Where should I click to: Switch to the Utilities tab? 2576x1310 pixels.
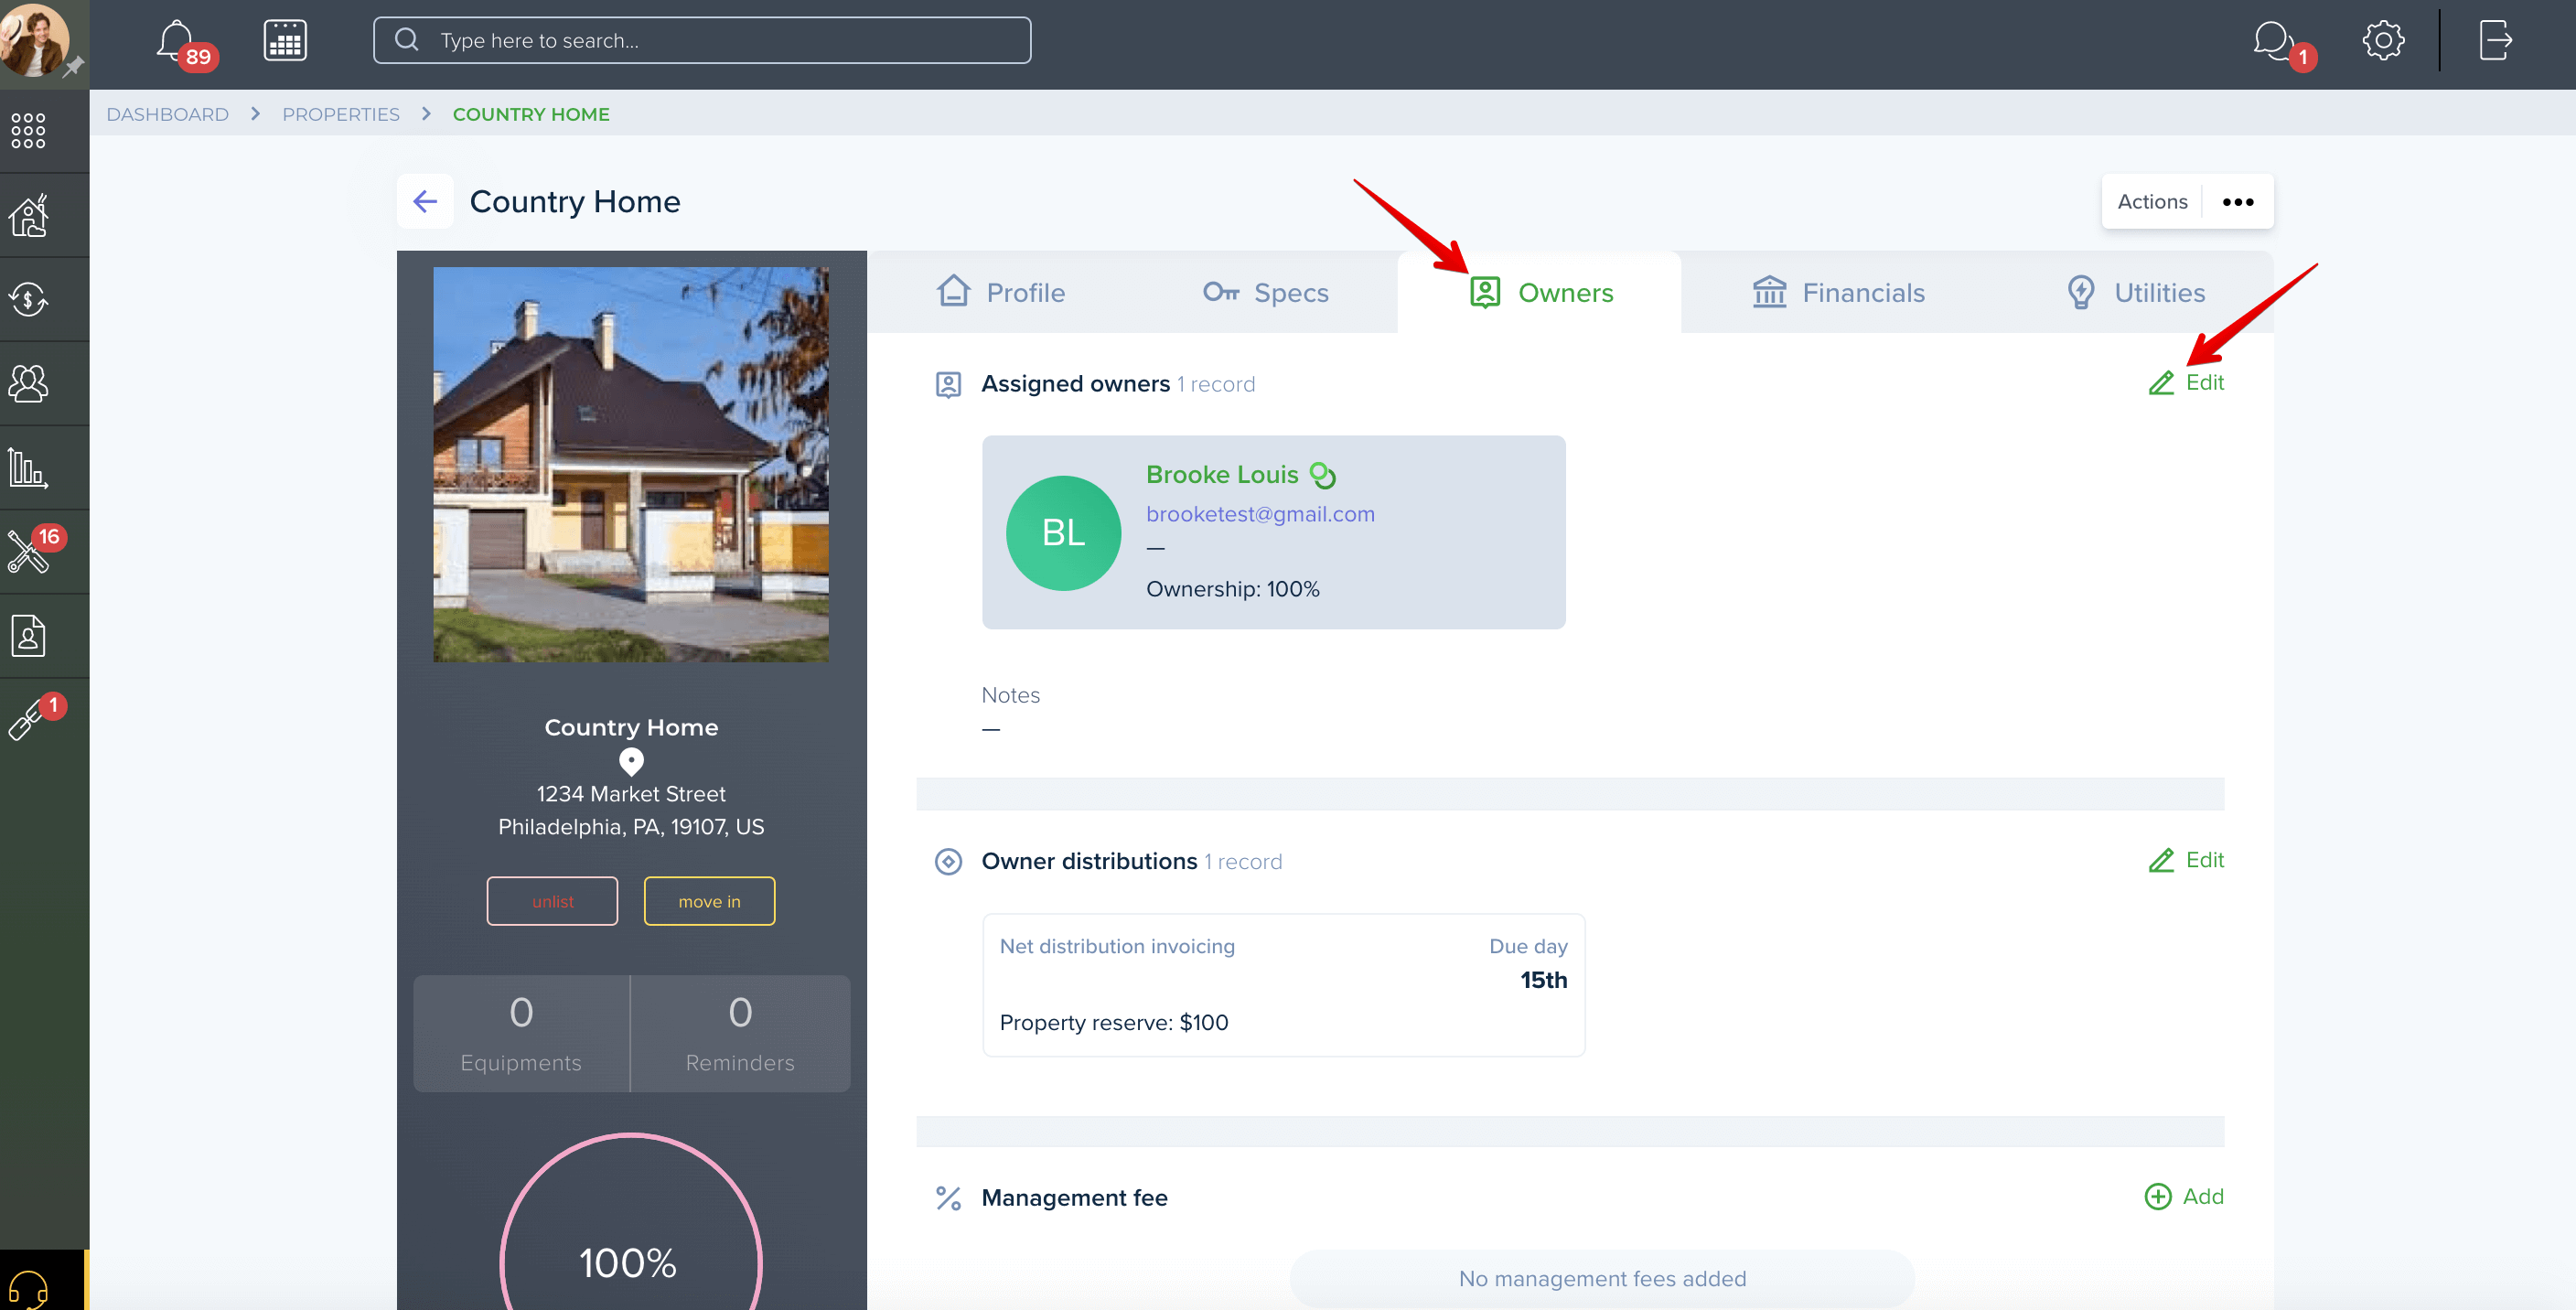[2135, 292]
